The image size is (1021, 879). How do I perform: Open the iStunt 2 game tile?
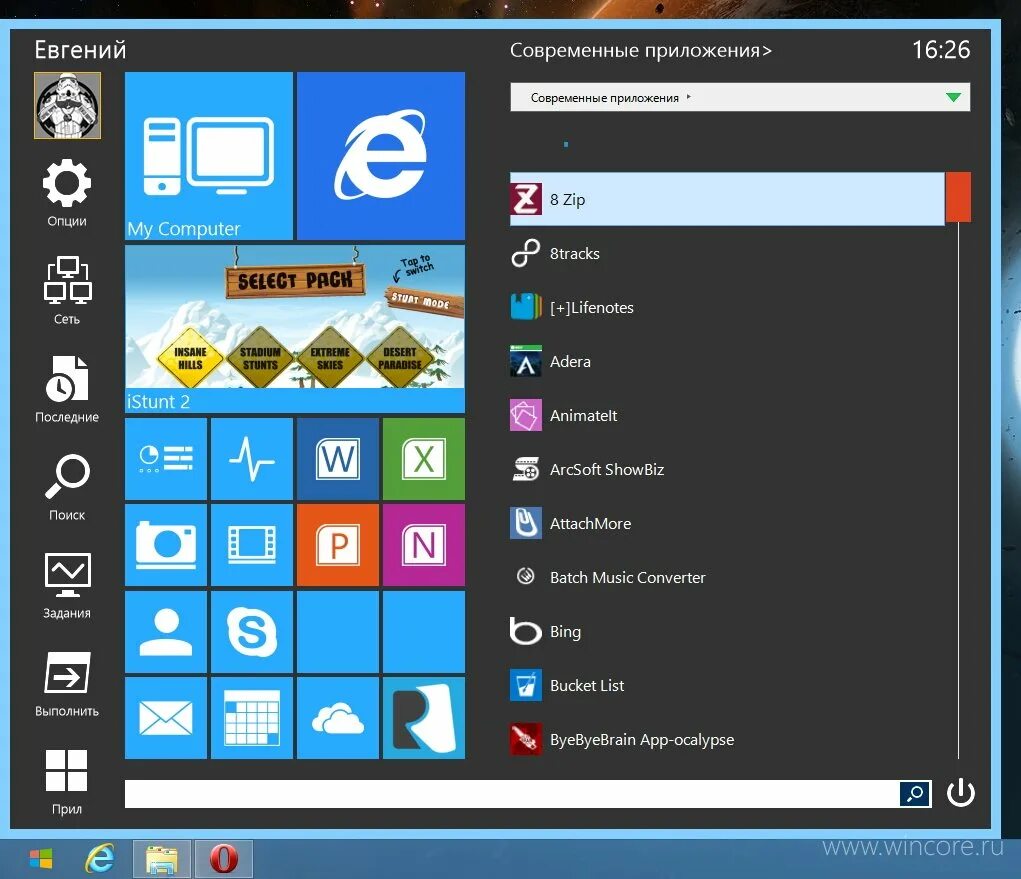[x=295, y=329]
